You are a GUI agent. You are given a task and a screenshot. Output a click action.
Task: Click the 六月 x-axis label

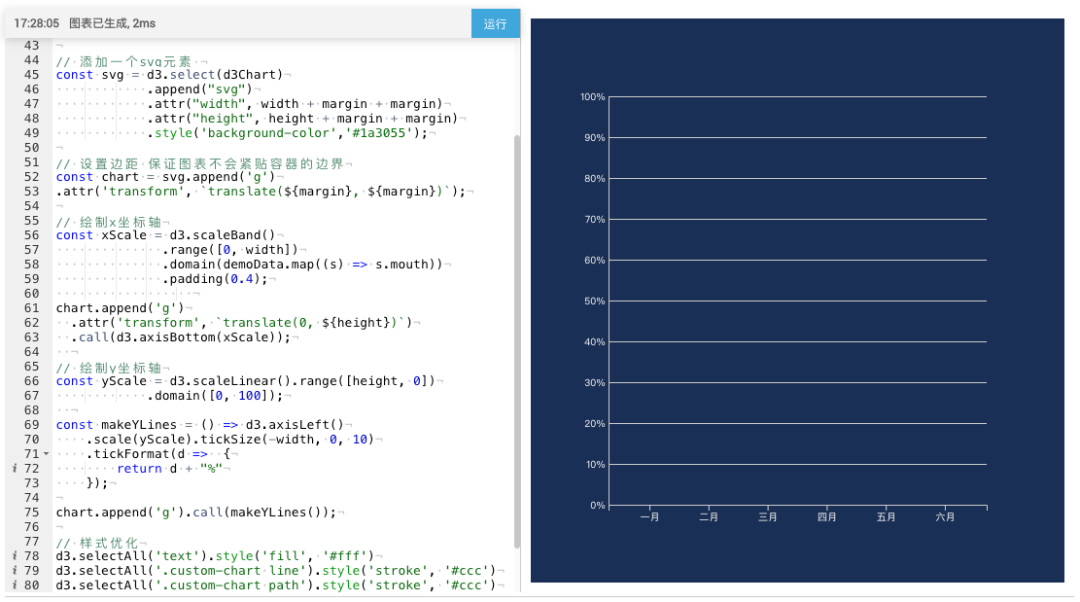945,517
